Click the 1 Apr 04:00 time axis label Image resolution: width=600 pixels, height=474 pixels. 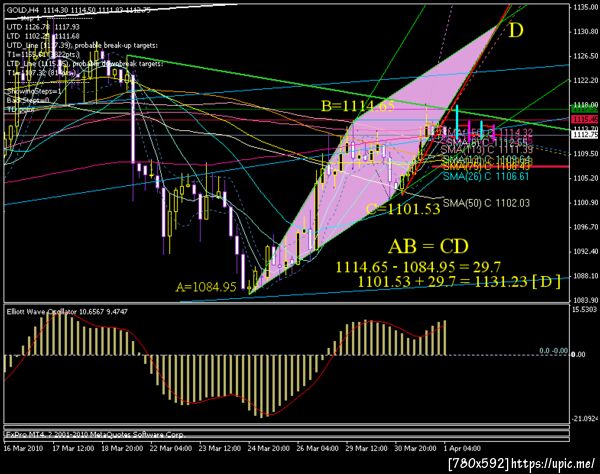pyautogui.click(x=461, y=448)
